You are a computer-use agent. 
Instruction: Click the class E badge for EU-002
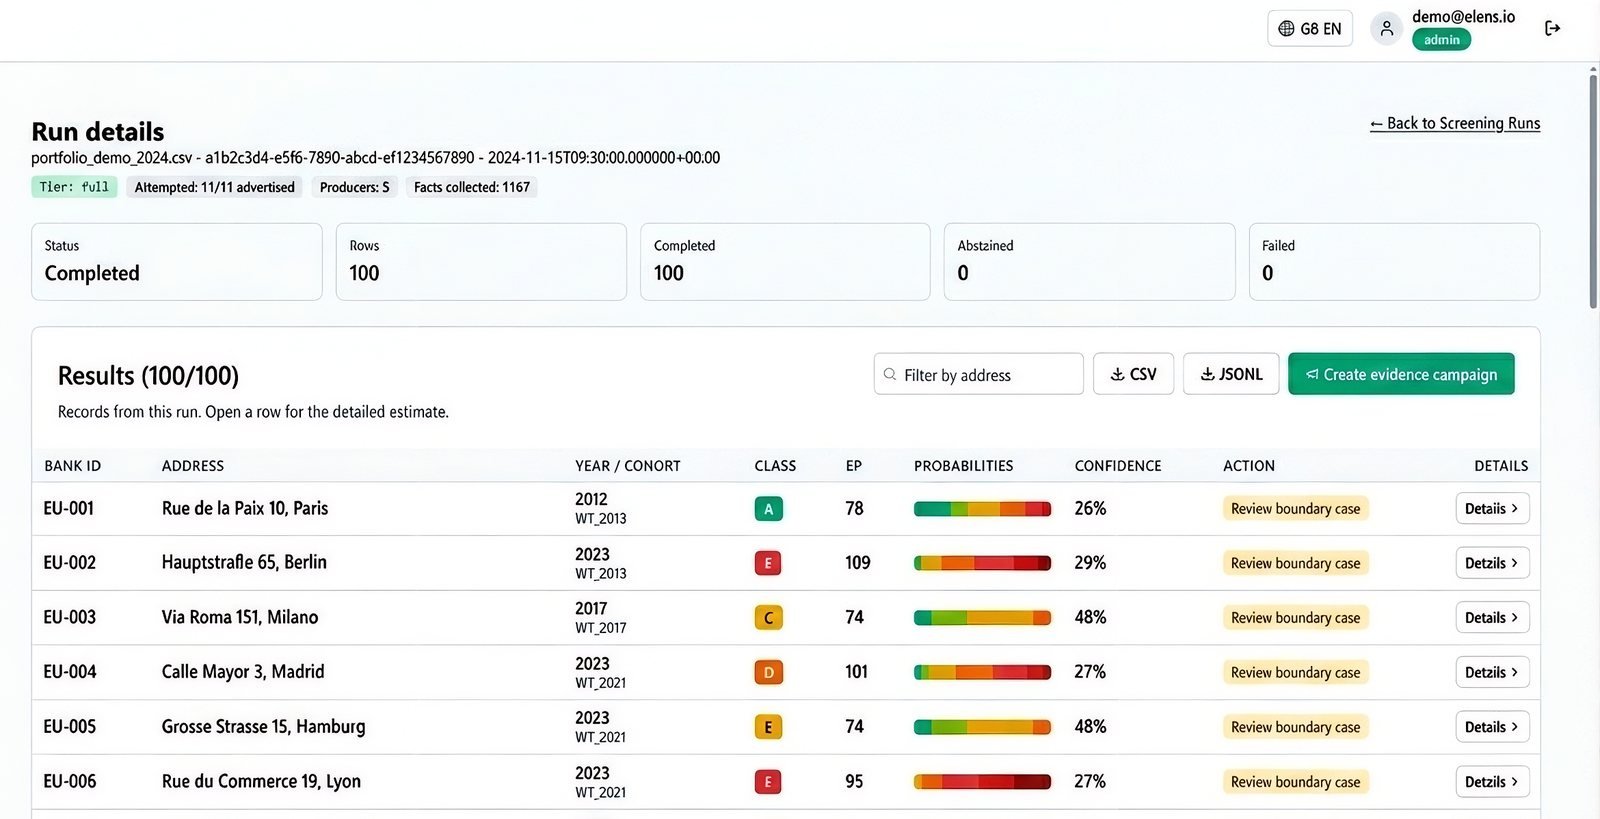[x=768, y=563]
